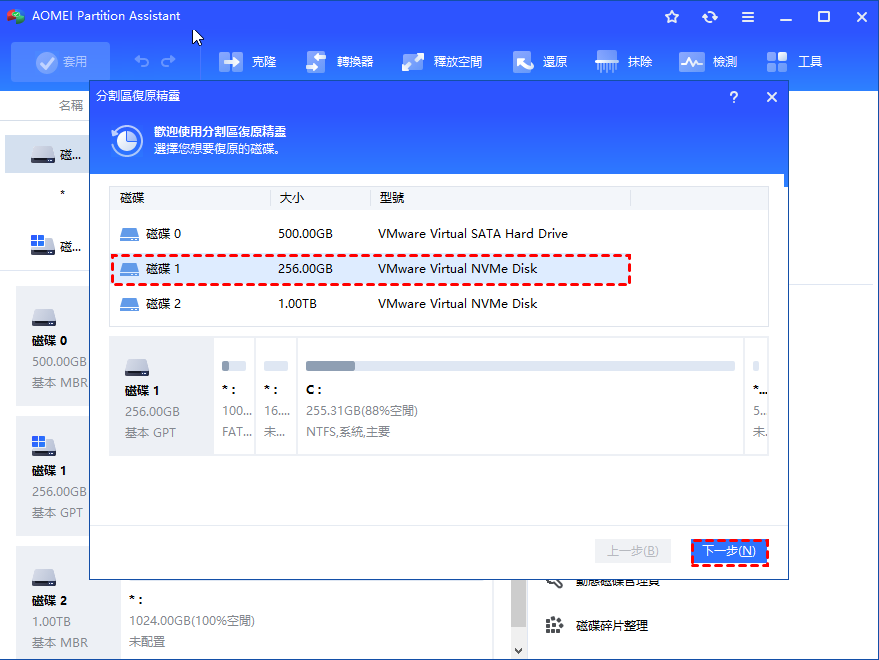Click the 型號 column header
This screenshot has height=660, width=879.
coord(500,198)
